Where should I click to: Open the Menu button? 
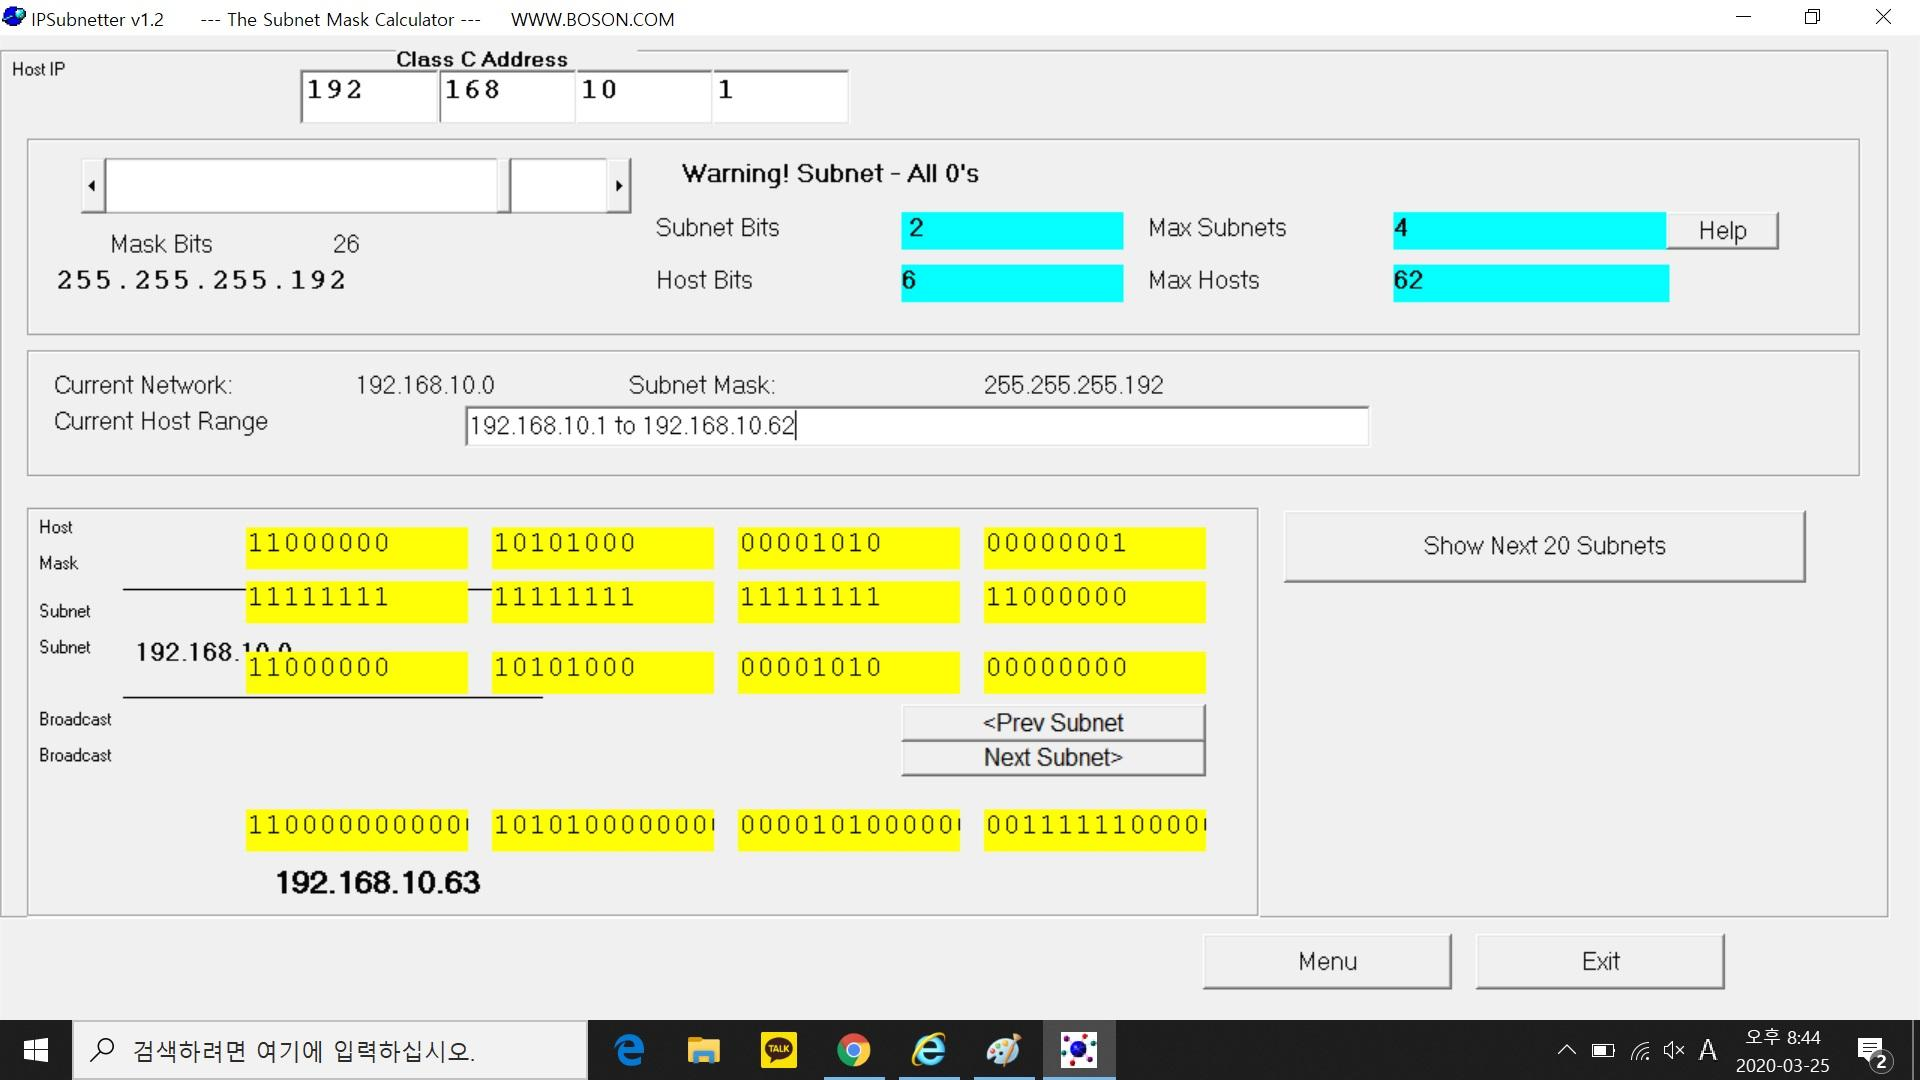coord(1327,962)
